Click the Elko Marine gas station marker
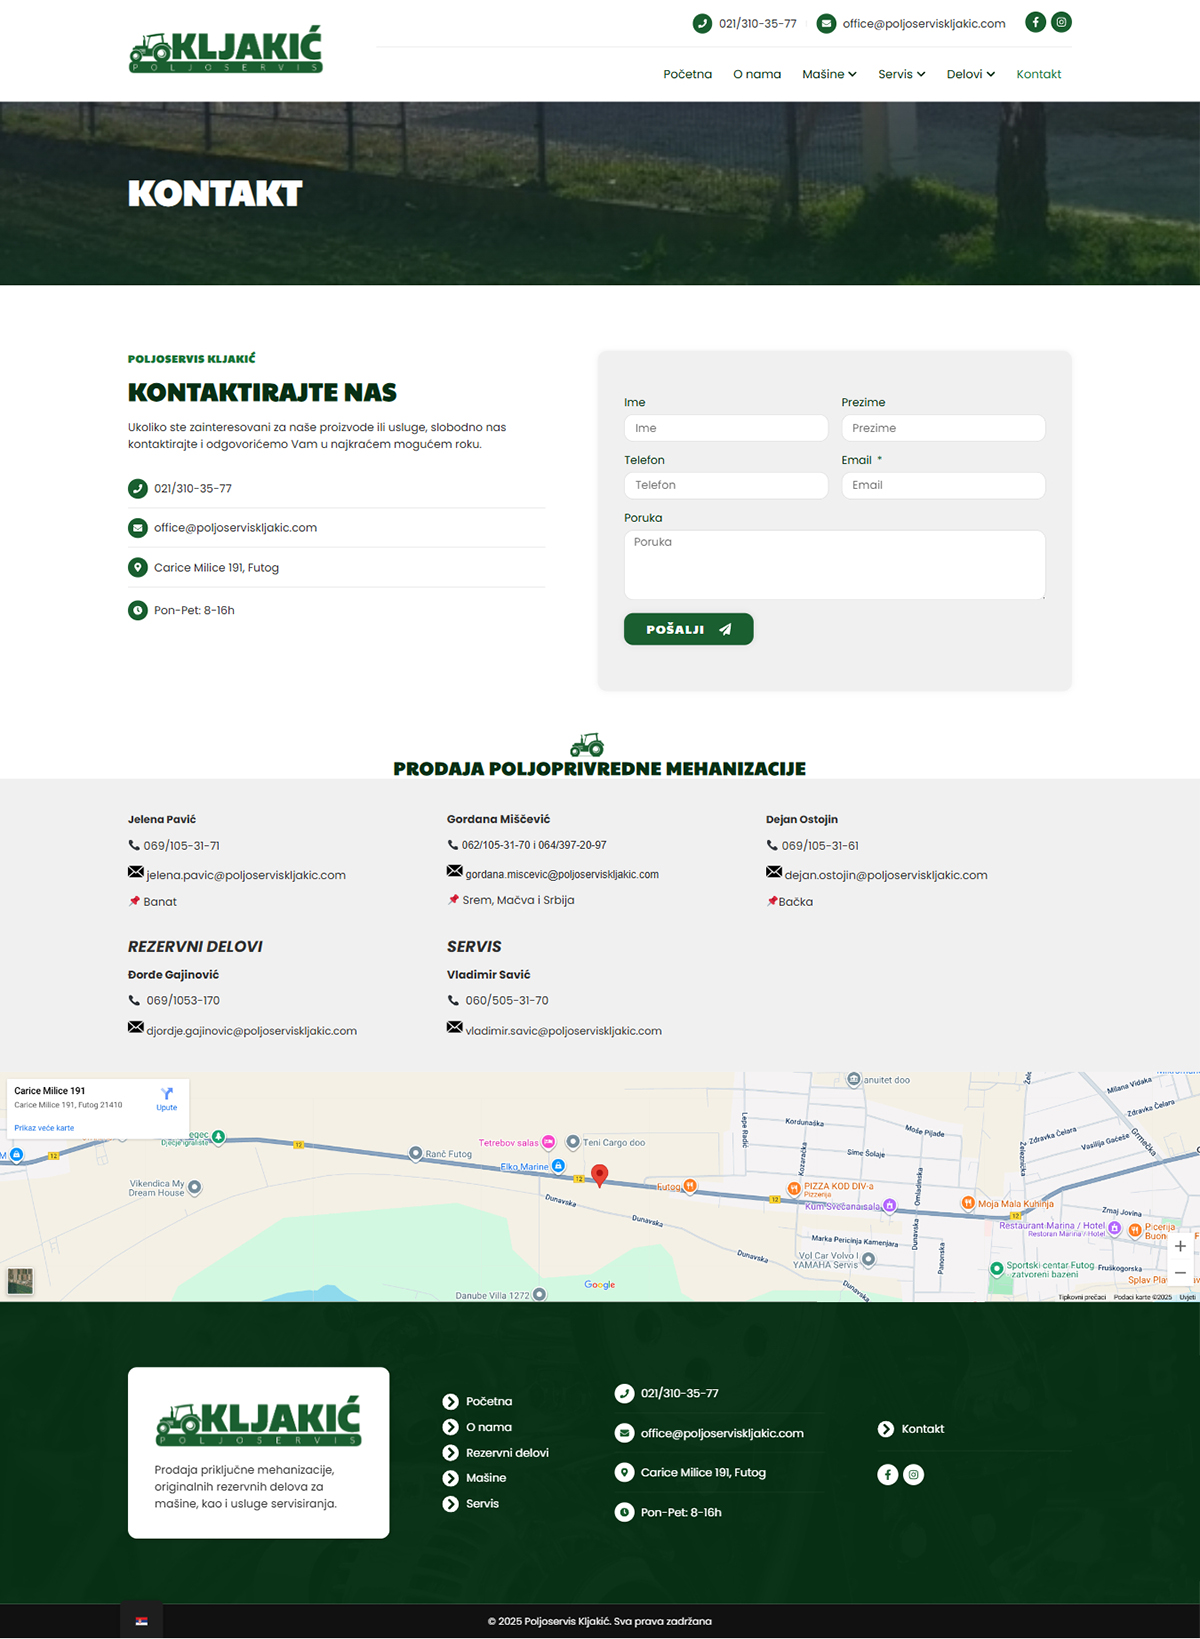1200x1639 pixels. pyautogui.click(x=558, y=1166)
